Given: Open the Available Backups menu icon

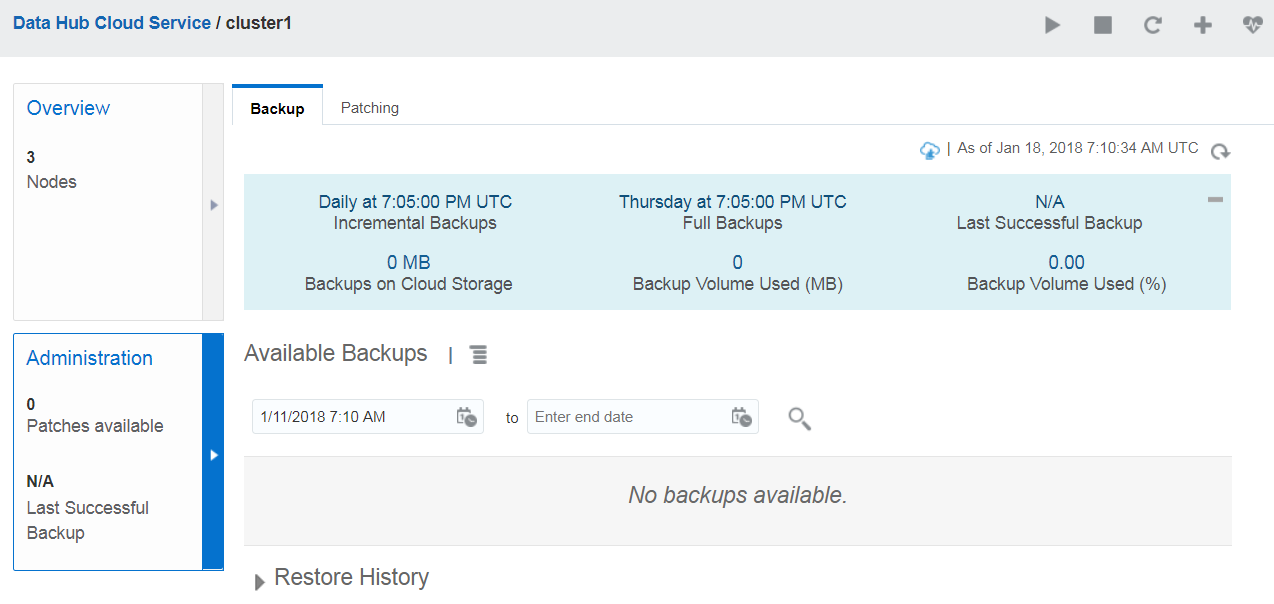Looking at the screenshot, I should tap(479, 354).
